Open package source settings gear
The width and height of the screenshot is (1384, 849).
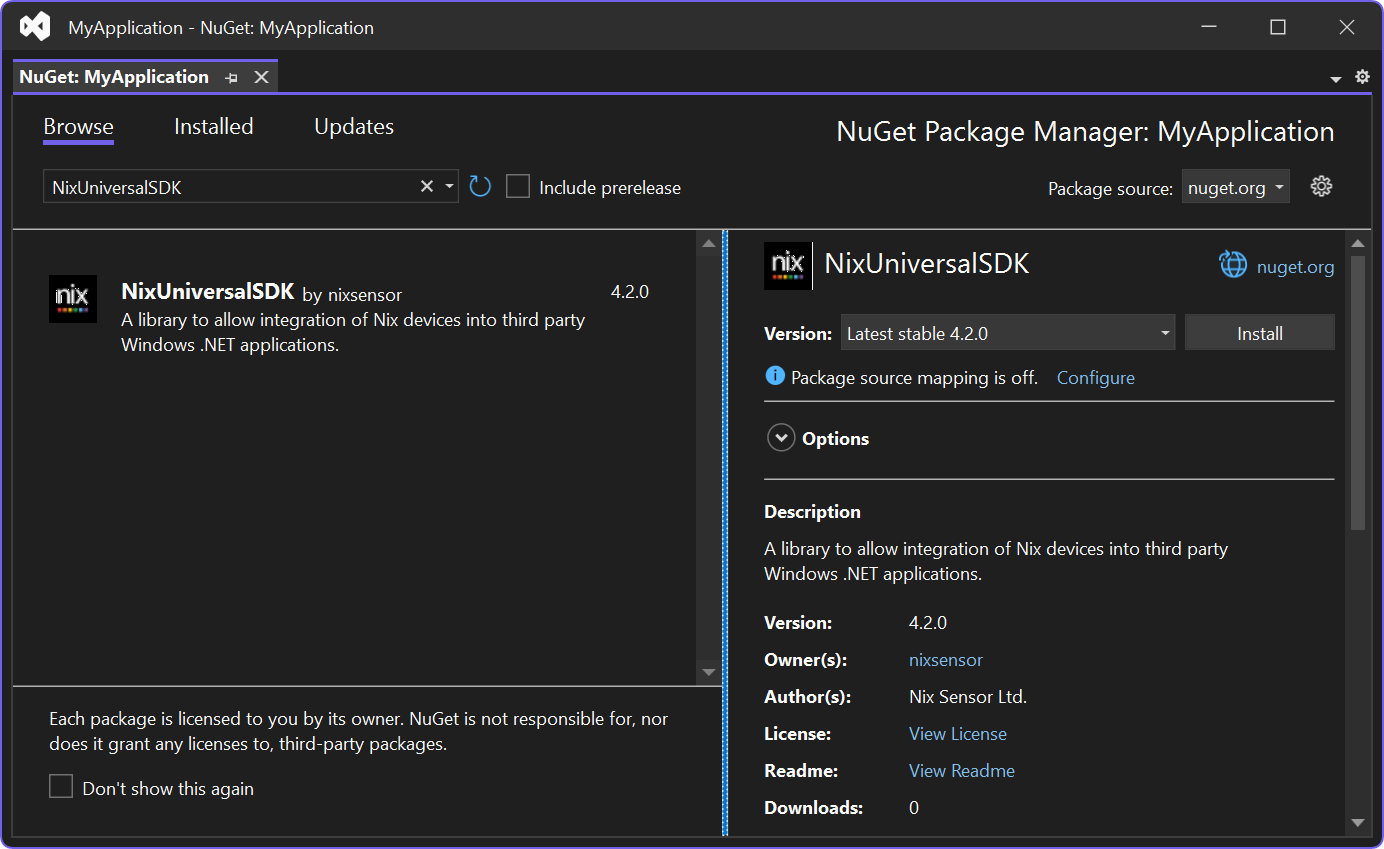pyautogui.click(x=1321, y=186)
